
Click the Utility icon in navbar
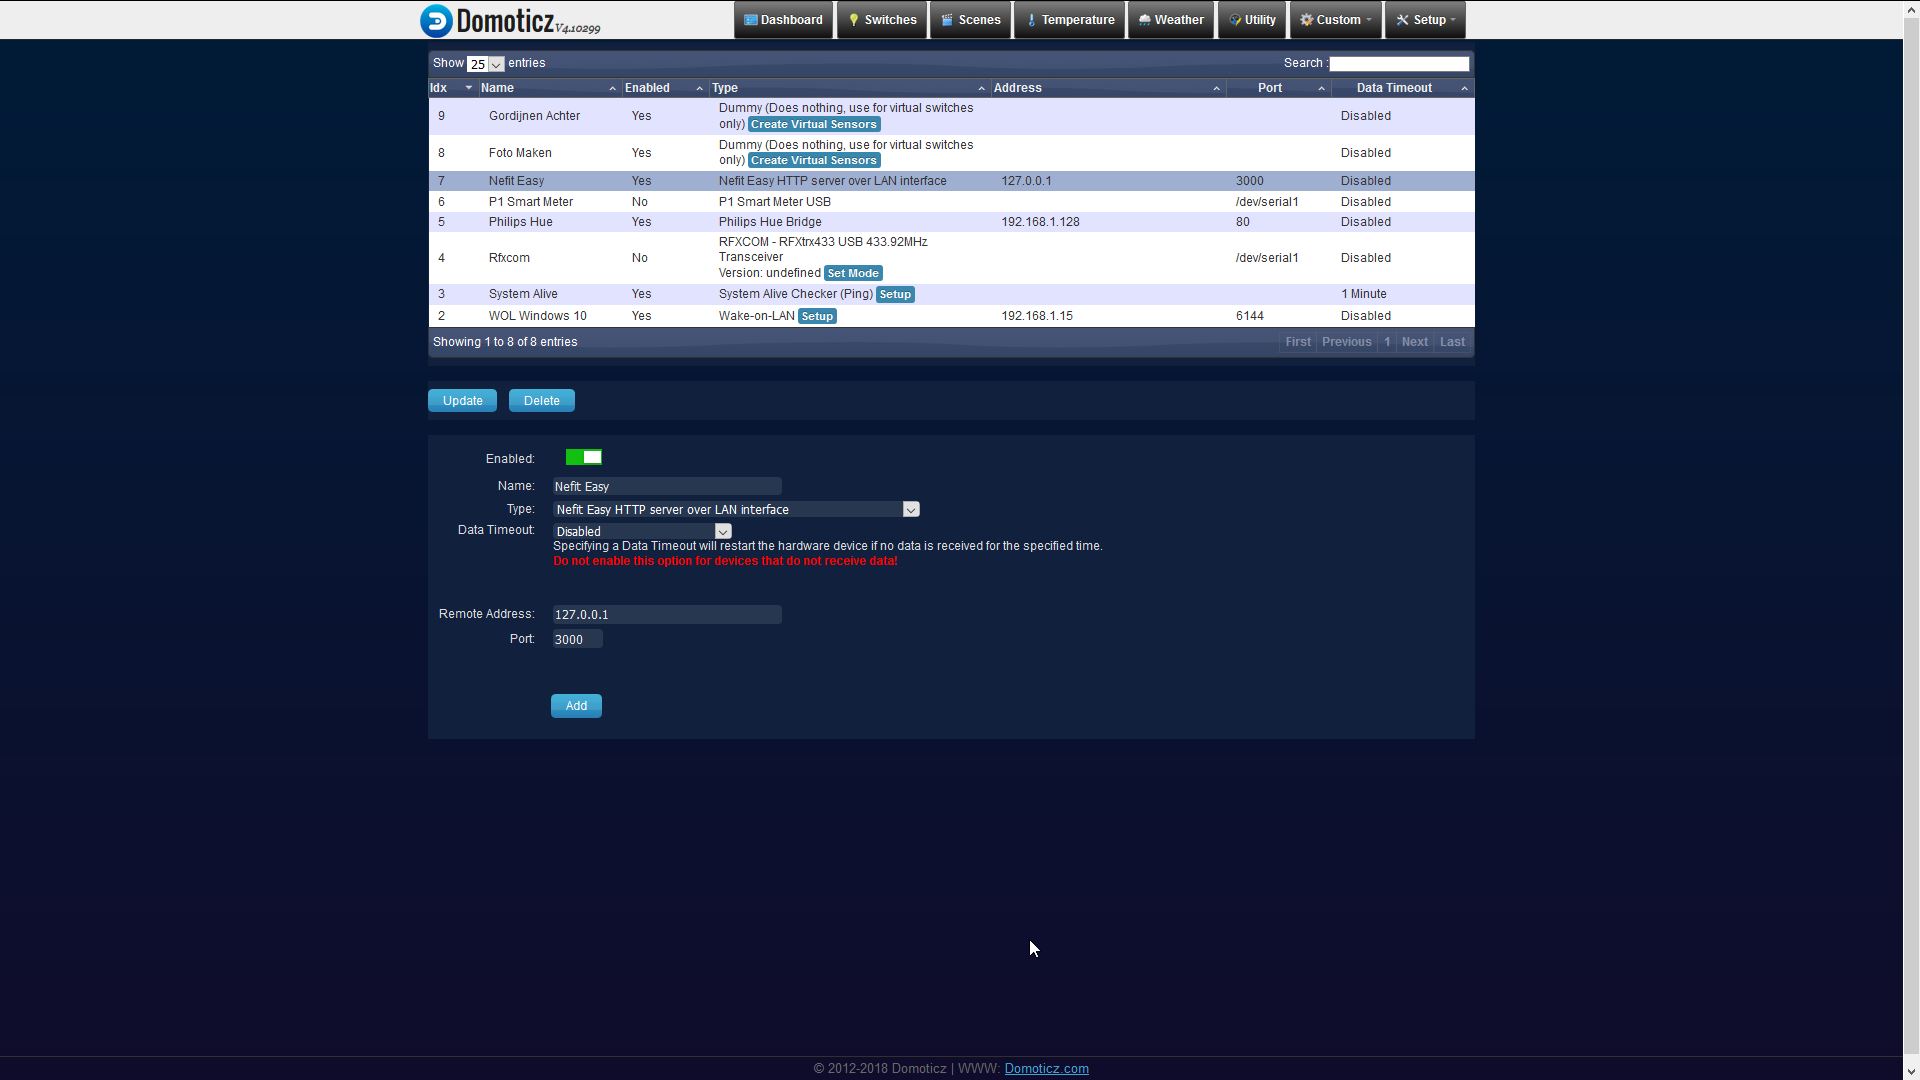(1235, 20)
